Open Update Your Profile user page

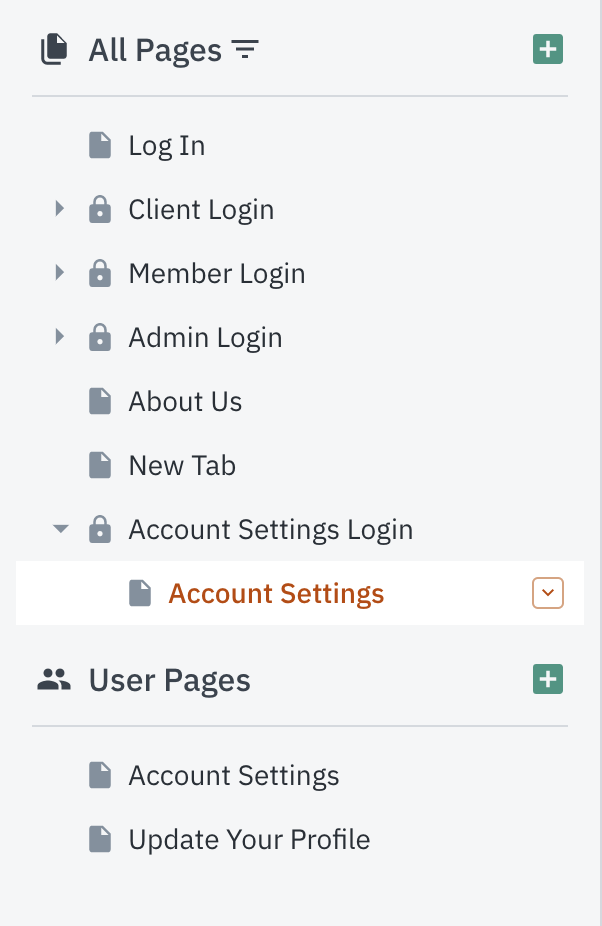(249, 840)
